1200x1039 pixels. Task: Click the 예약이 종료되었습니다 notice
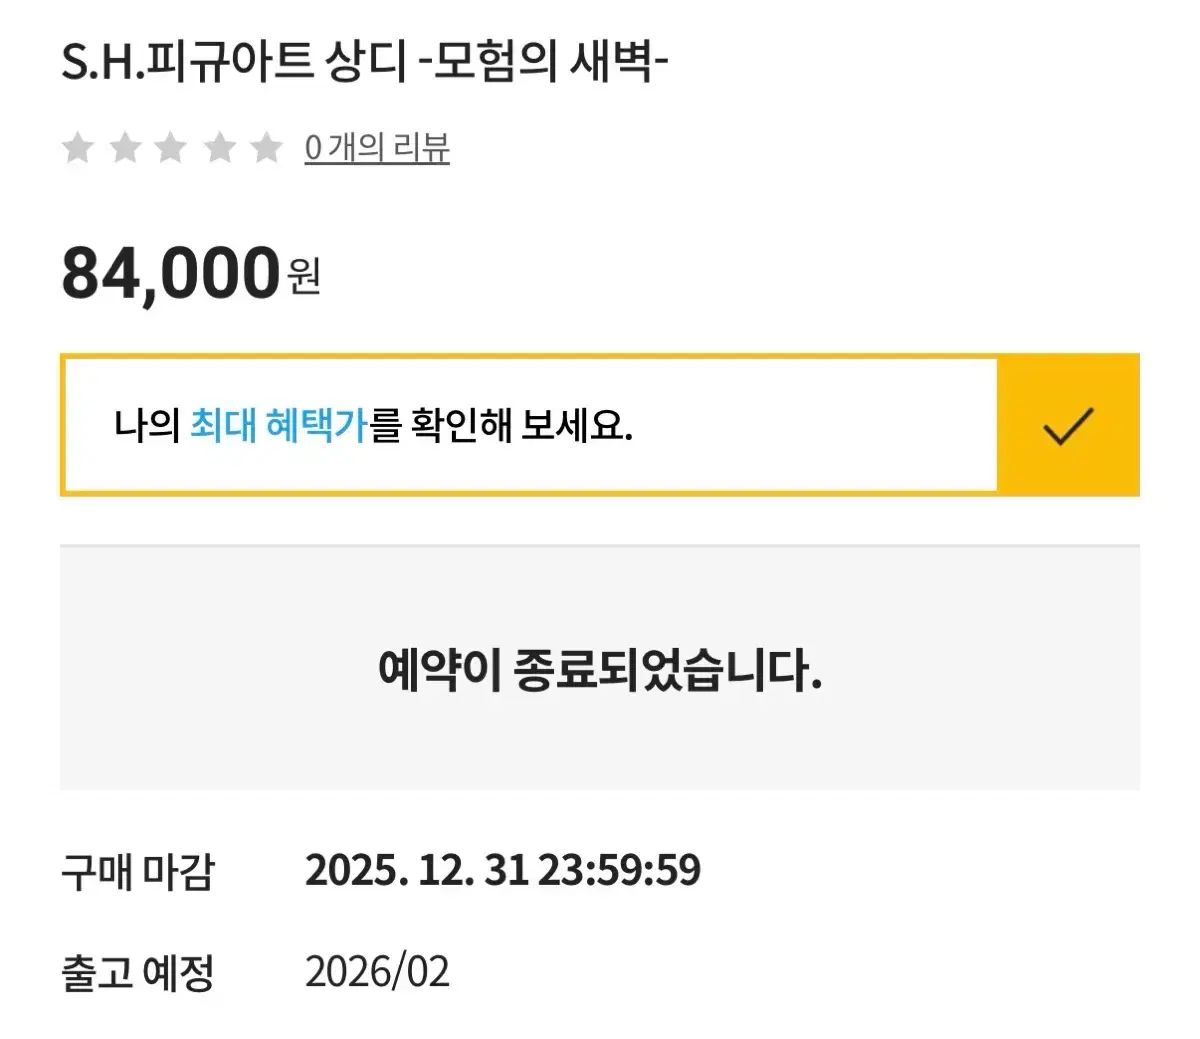(x=600, y=670)
